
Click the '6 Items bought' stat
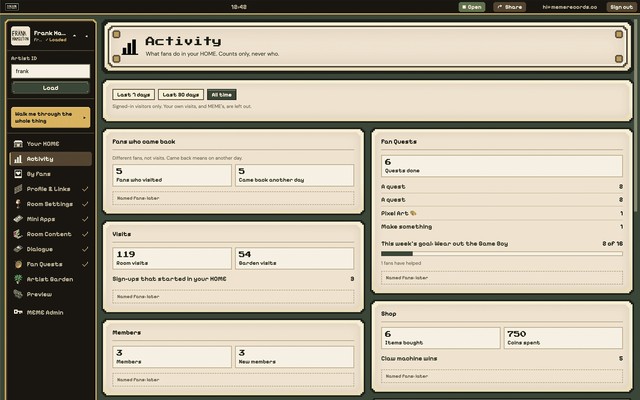coord(440,338)
